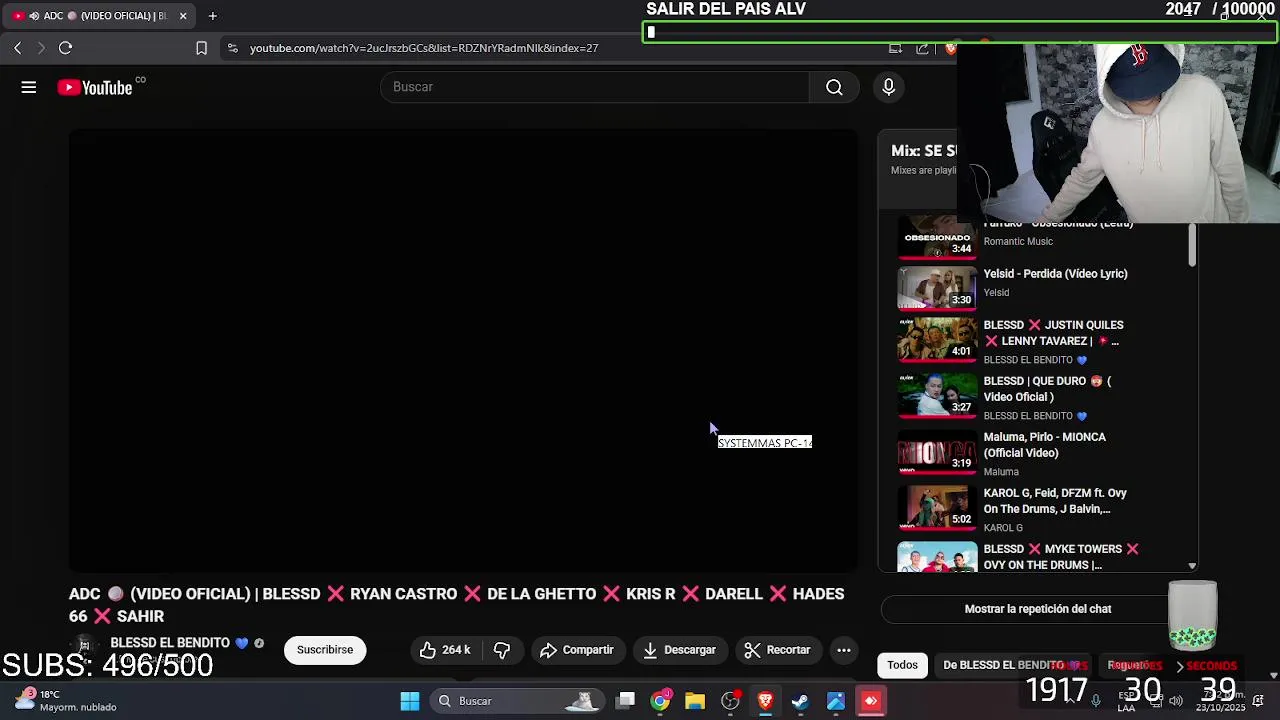Play BLESSD | QUE DURO Video Oficial
Image resolution: width=1280 pixels, height=720 pixels.
pyautogui.click(x=1047, y=389)
